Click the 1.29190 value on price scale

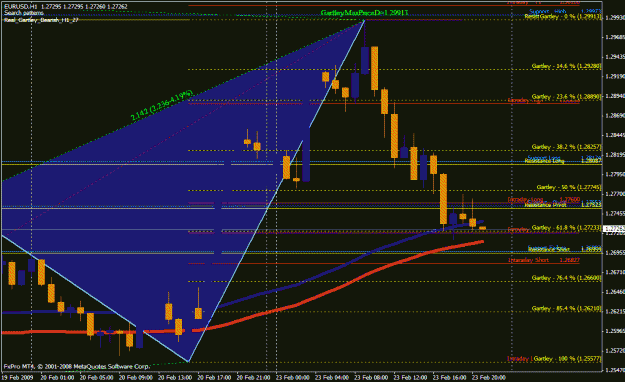click(x=614, y=76)
